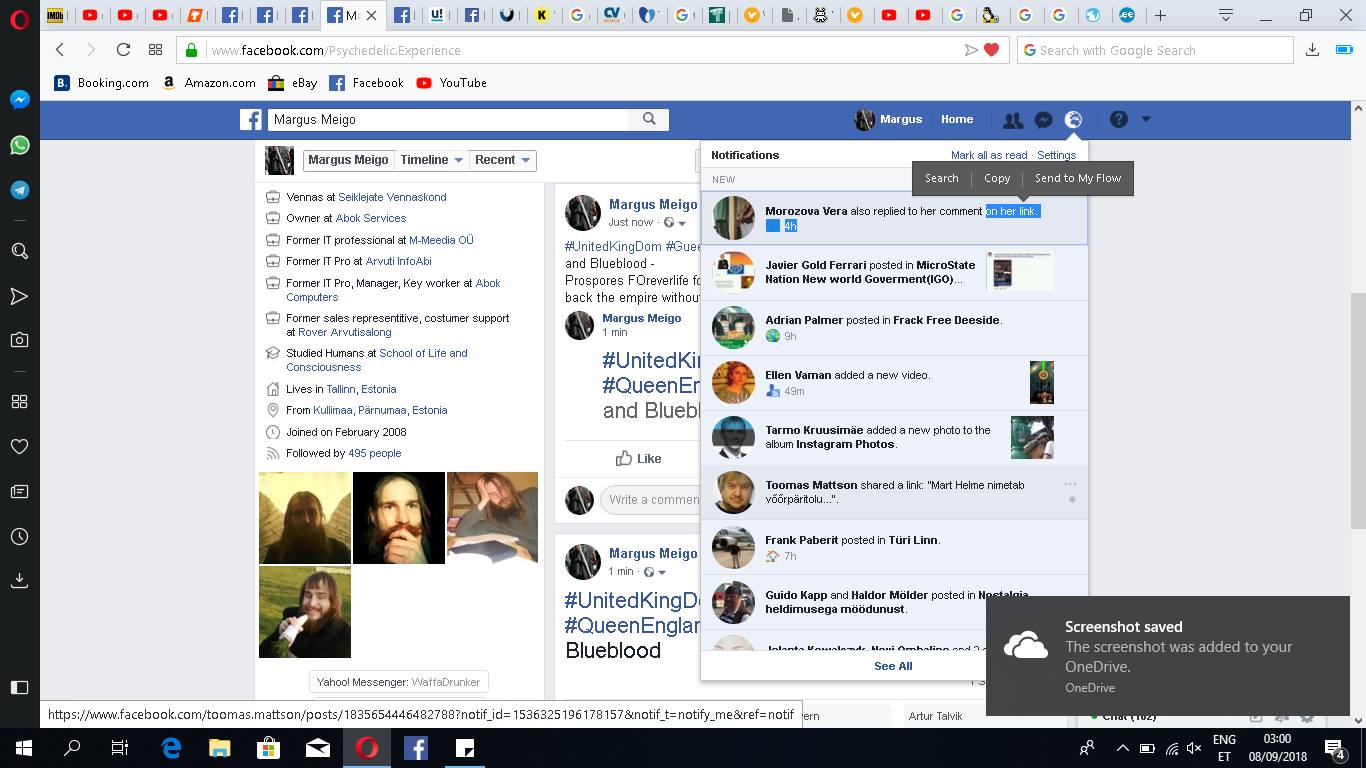Open the Windows Action Center
Screen dimensions: 1366x768
coord(1335,748)
